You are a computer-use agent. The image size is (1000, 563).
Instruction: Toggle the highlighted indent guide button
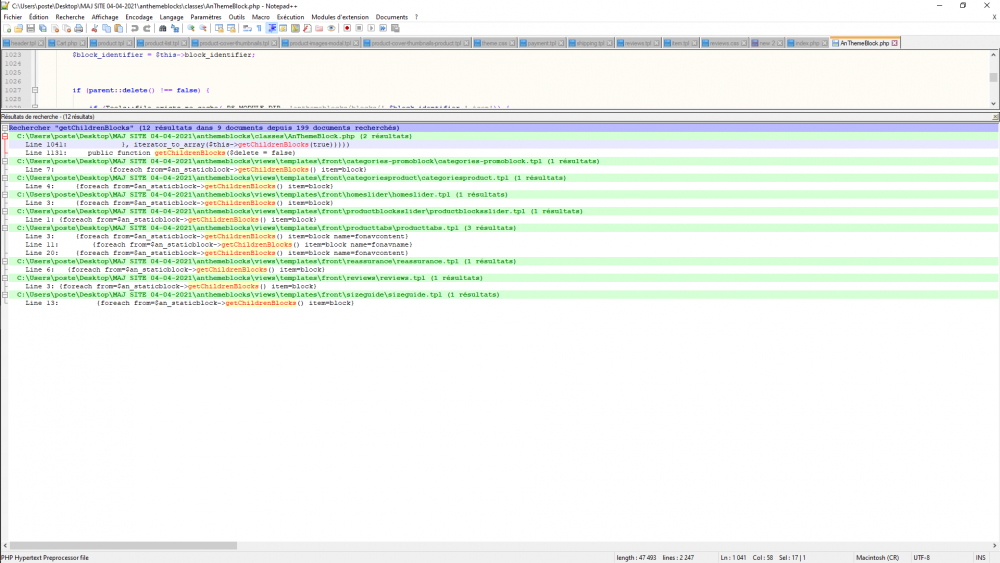pyautogui.click(x=272, y=28)
